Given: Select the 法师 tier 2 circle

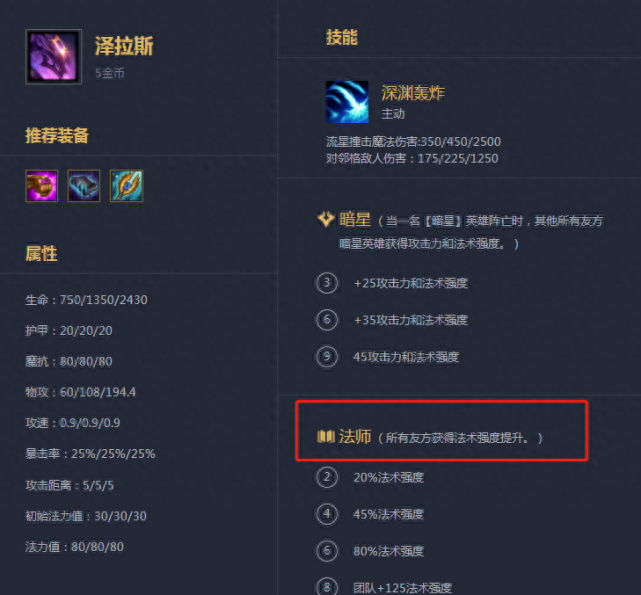Looking at the screenshot, I should 327,477.
